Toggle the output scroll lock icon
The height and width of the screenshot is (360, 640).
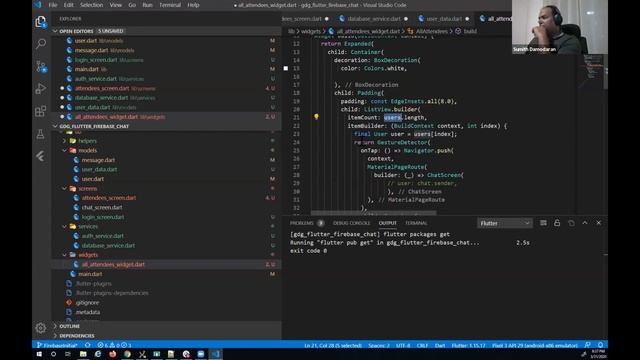pos(557,223)
